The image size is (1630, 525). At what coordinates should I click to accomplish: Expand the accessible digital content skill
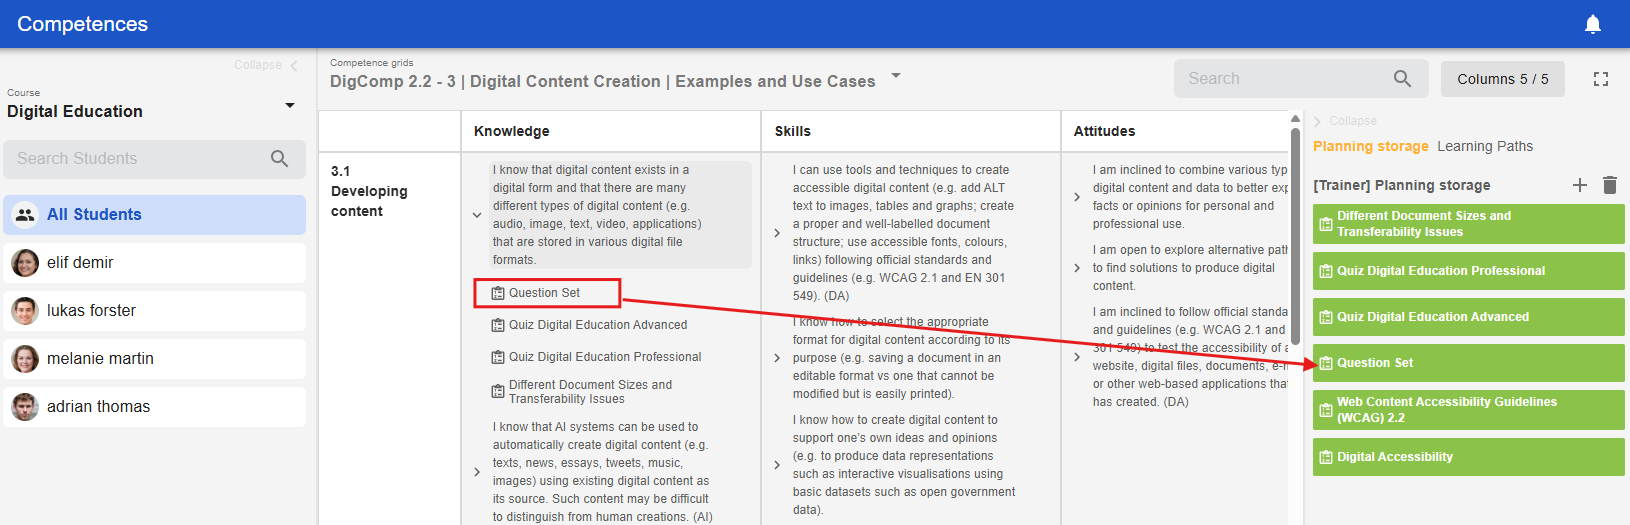pyautogui.click(x=777, y=233)
